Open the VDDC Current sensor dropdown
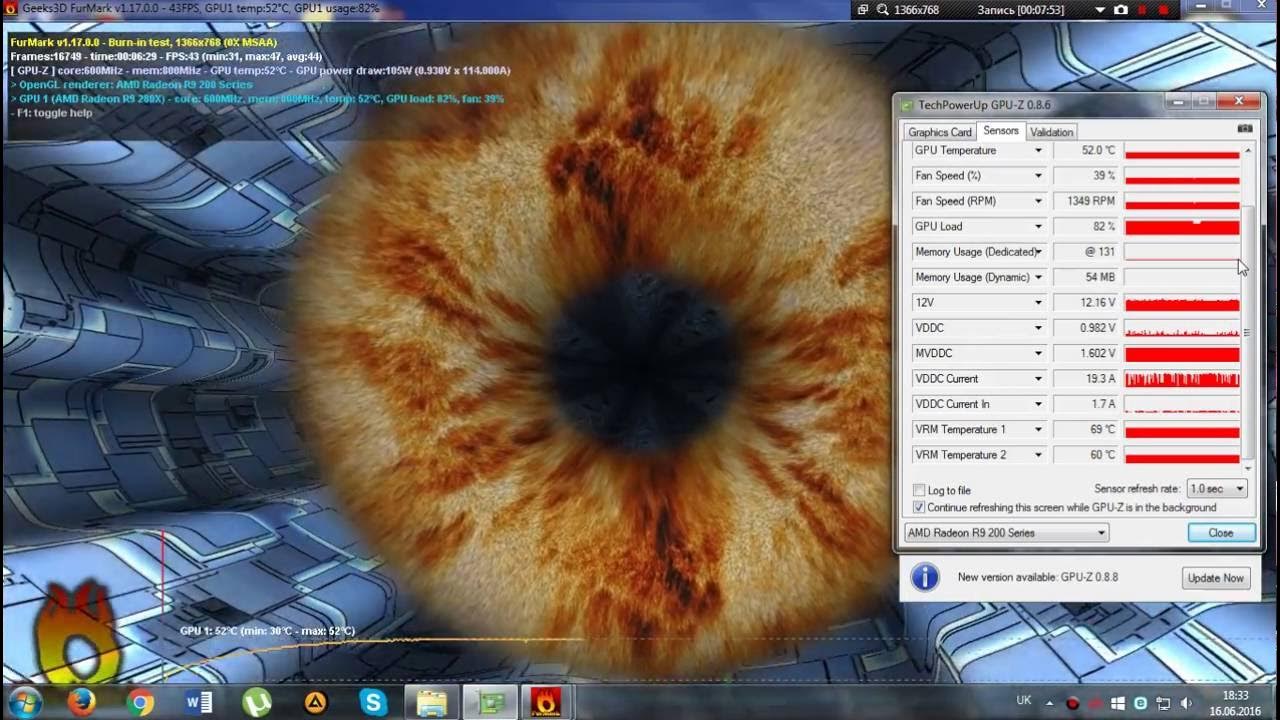Viewport: 1280px width, 720px height. (1038, 378)
